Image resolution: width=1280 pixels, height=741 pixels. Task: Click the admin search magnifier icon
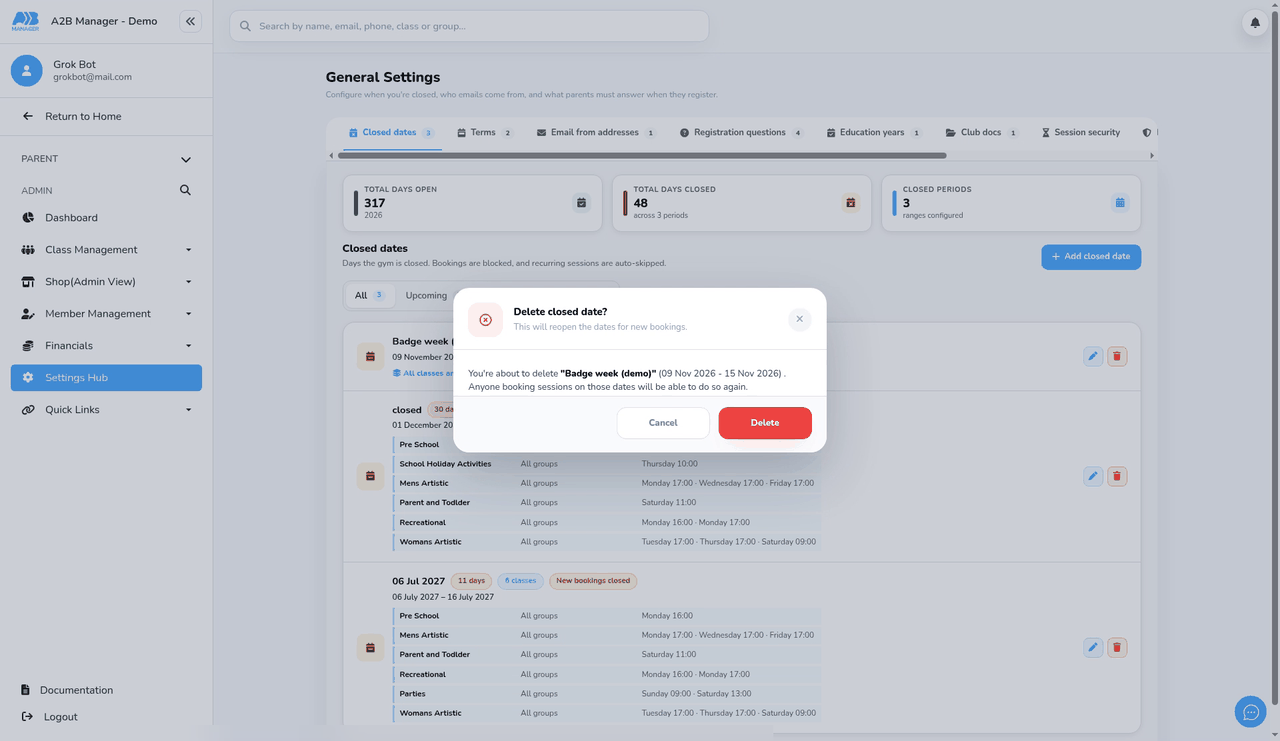coord(185,190)
